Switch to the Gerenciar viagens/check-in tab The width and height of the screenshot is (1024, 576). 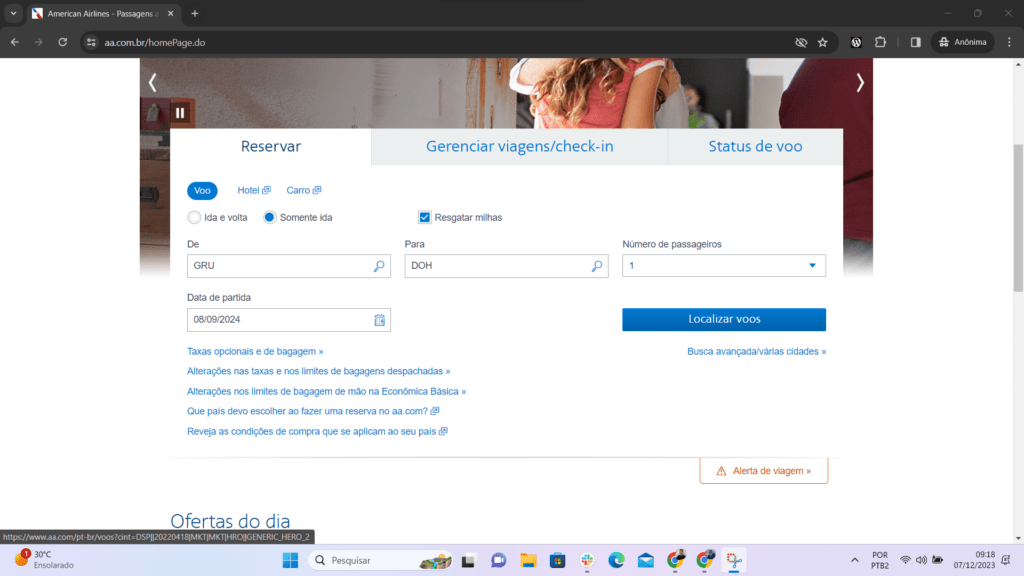coord(519,146)
